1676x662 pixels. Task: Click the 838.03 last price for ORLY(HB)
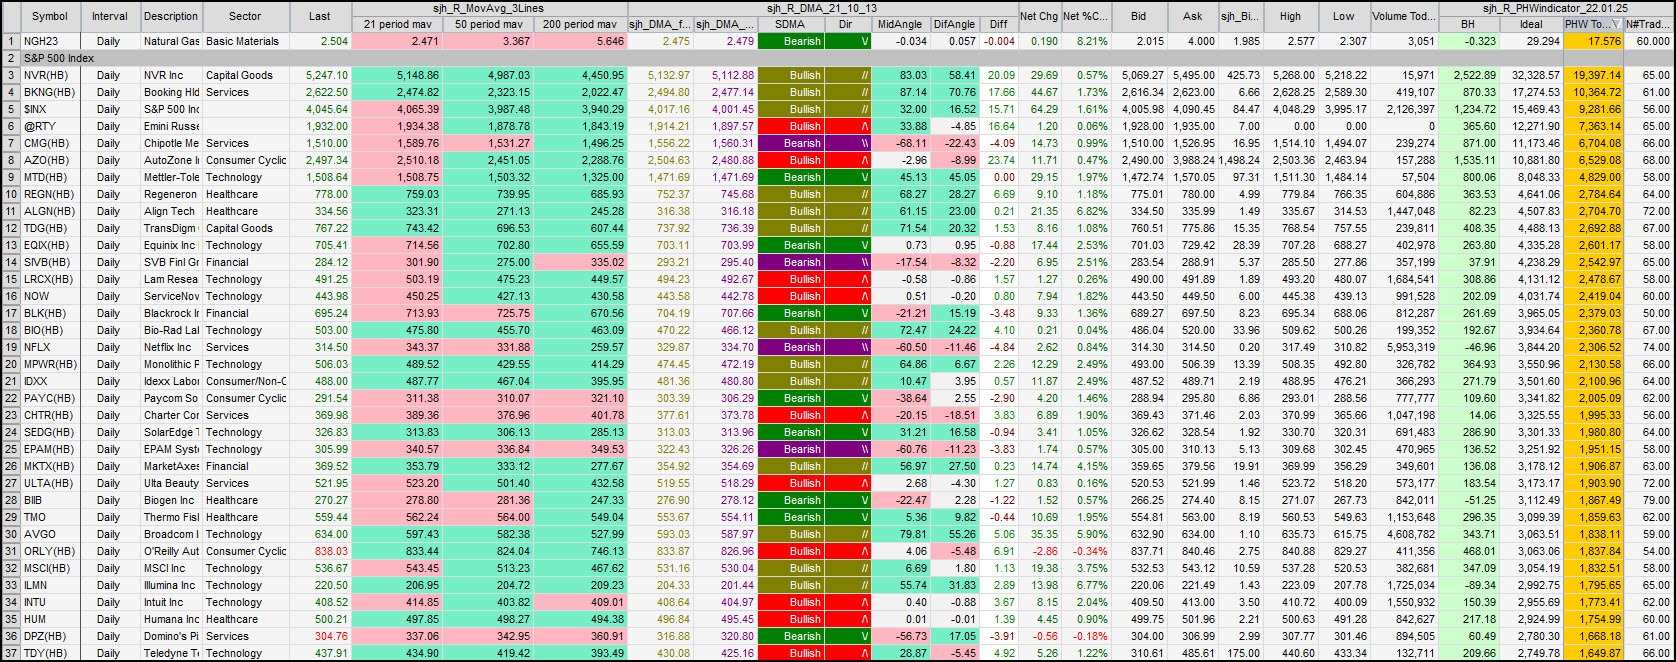click(320, 551)
